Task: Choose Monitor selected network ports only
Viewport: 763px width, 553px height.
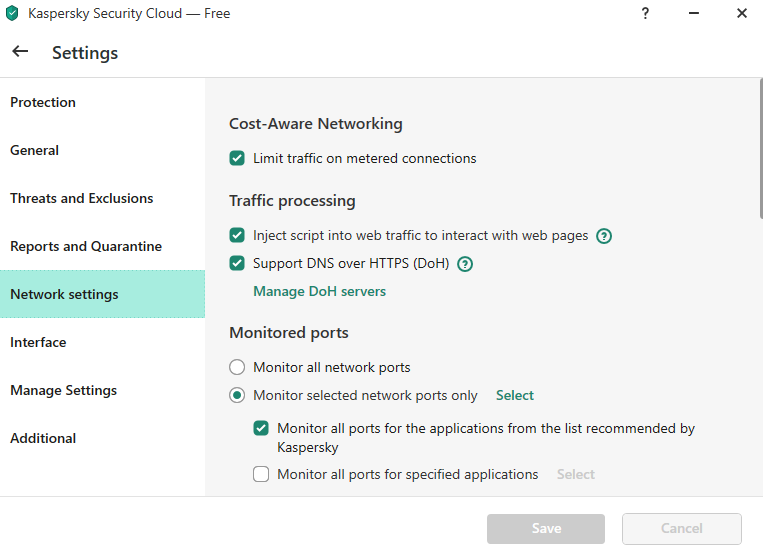Action: coord(237,395)
